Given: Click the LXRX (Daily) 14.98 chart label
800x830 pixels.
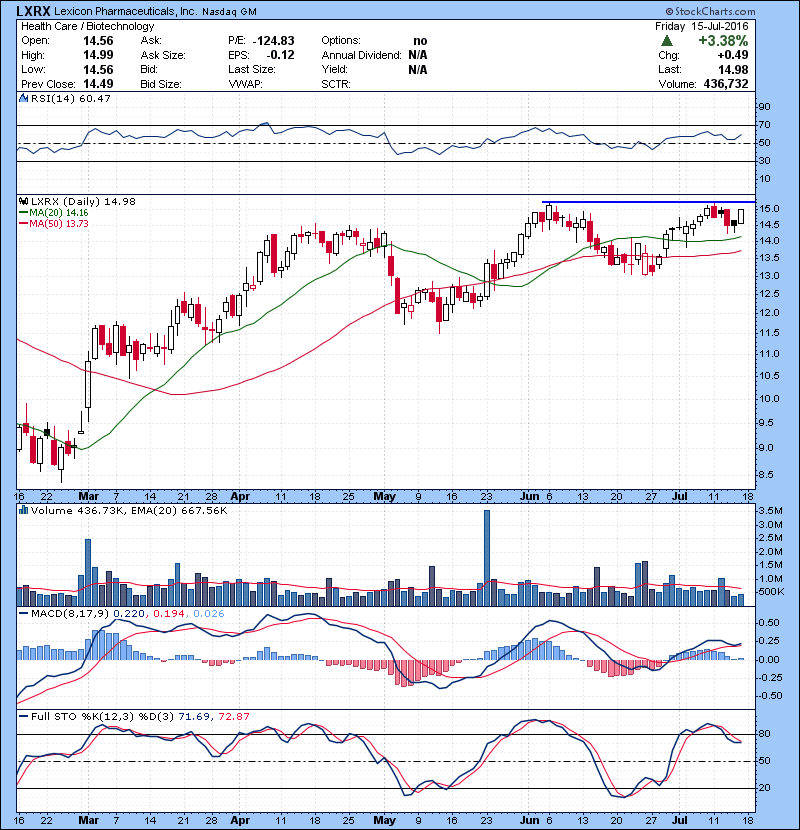Looking at the screenshot, I should [x=83, y=202].
